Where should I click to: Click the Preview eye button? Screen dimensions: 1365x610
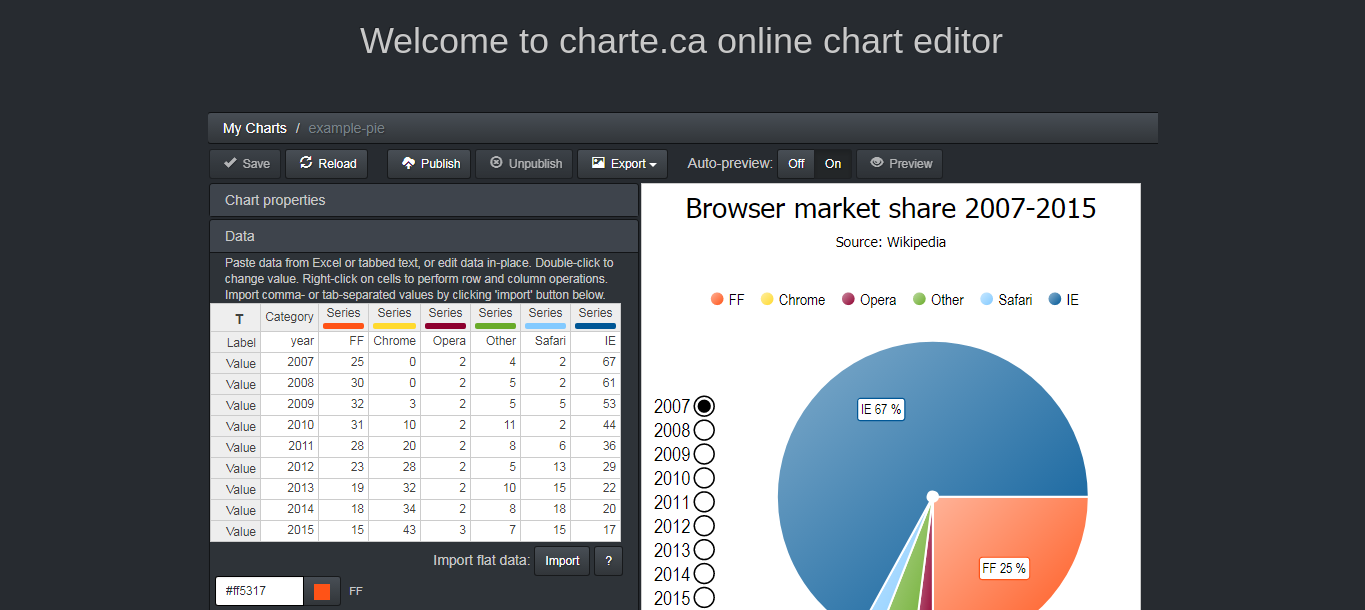click(899, 164)
